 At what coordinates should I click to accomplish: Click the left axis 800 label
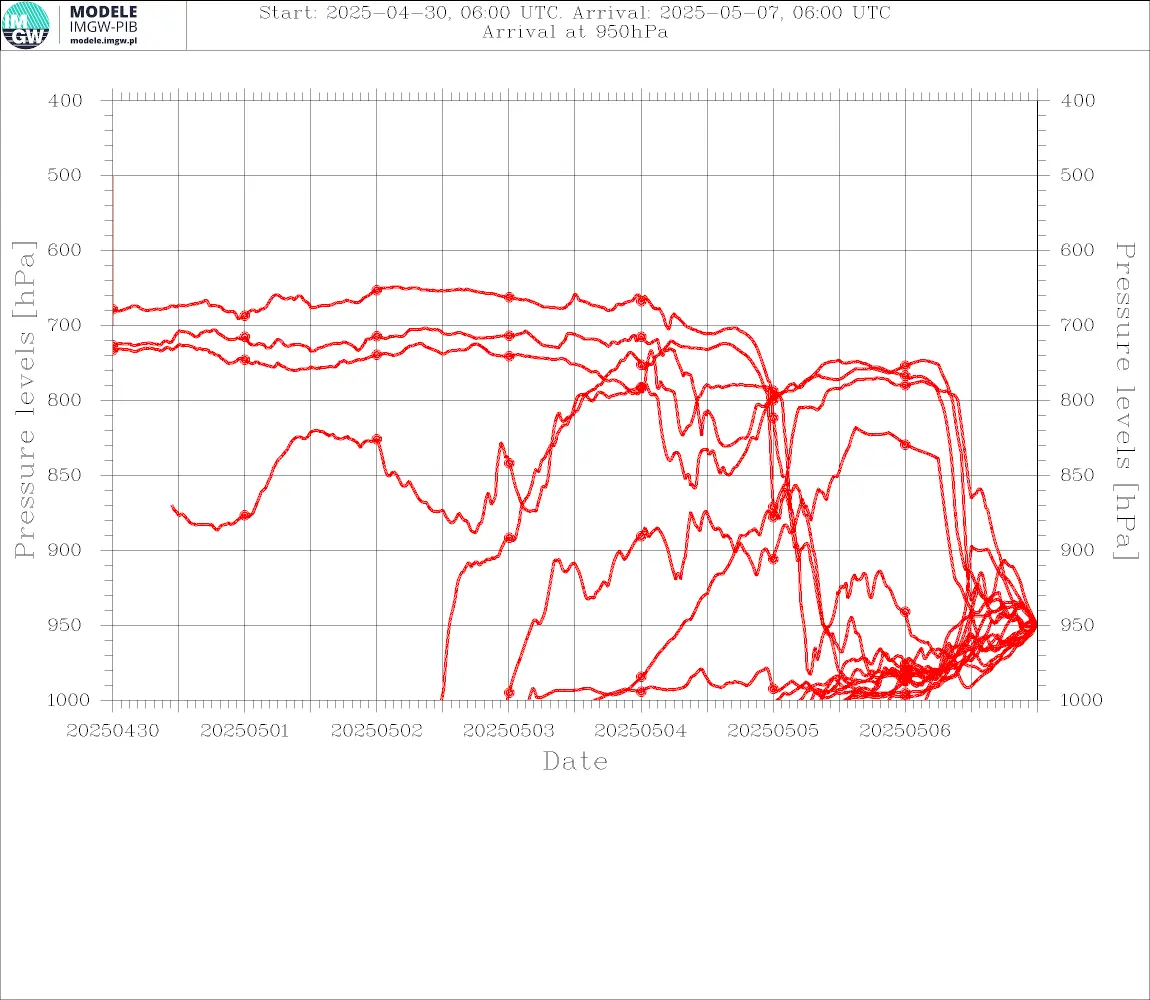[65, 401]
